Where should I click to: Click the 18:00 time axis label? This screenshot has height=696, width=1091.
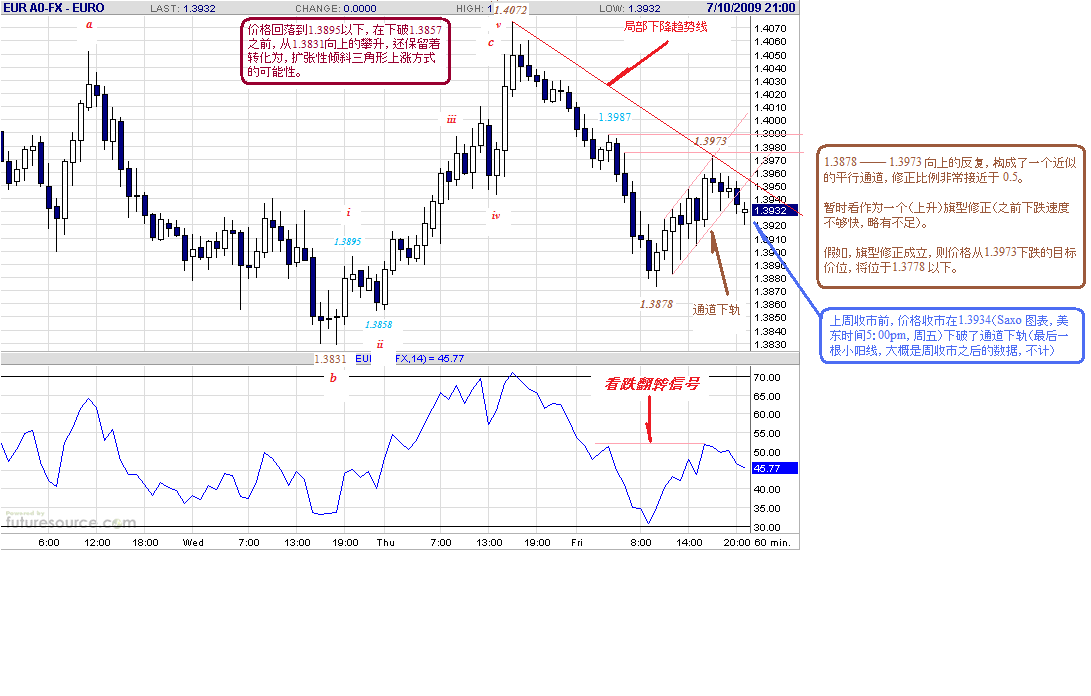(145, 543)
